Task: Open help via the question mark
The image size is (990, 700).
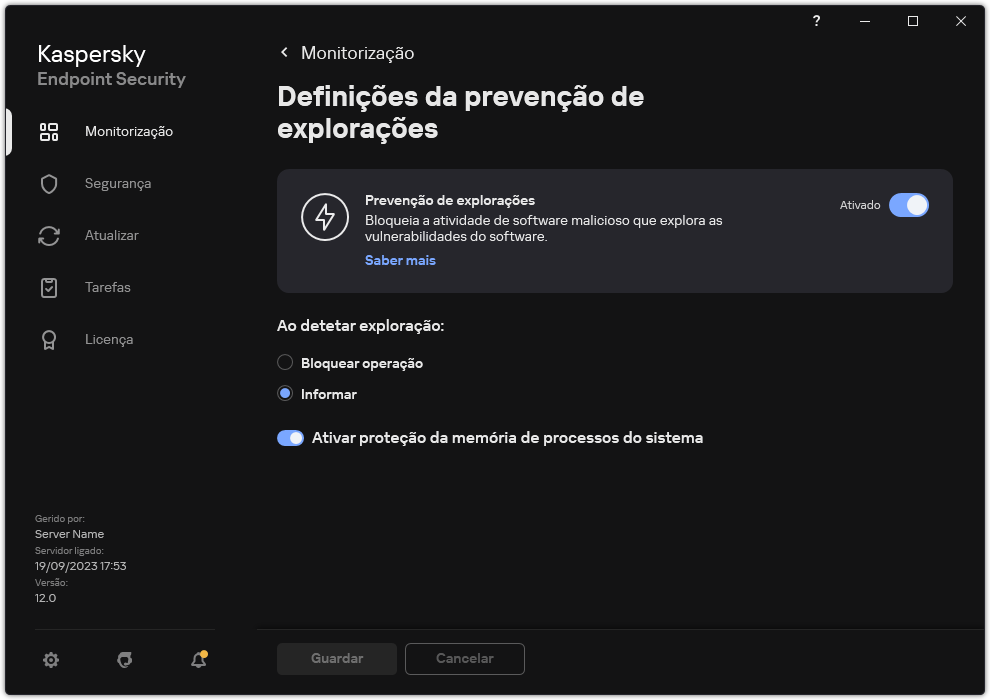Action: click(816, 20)
